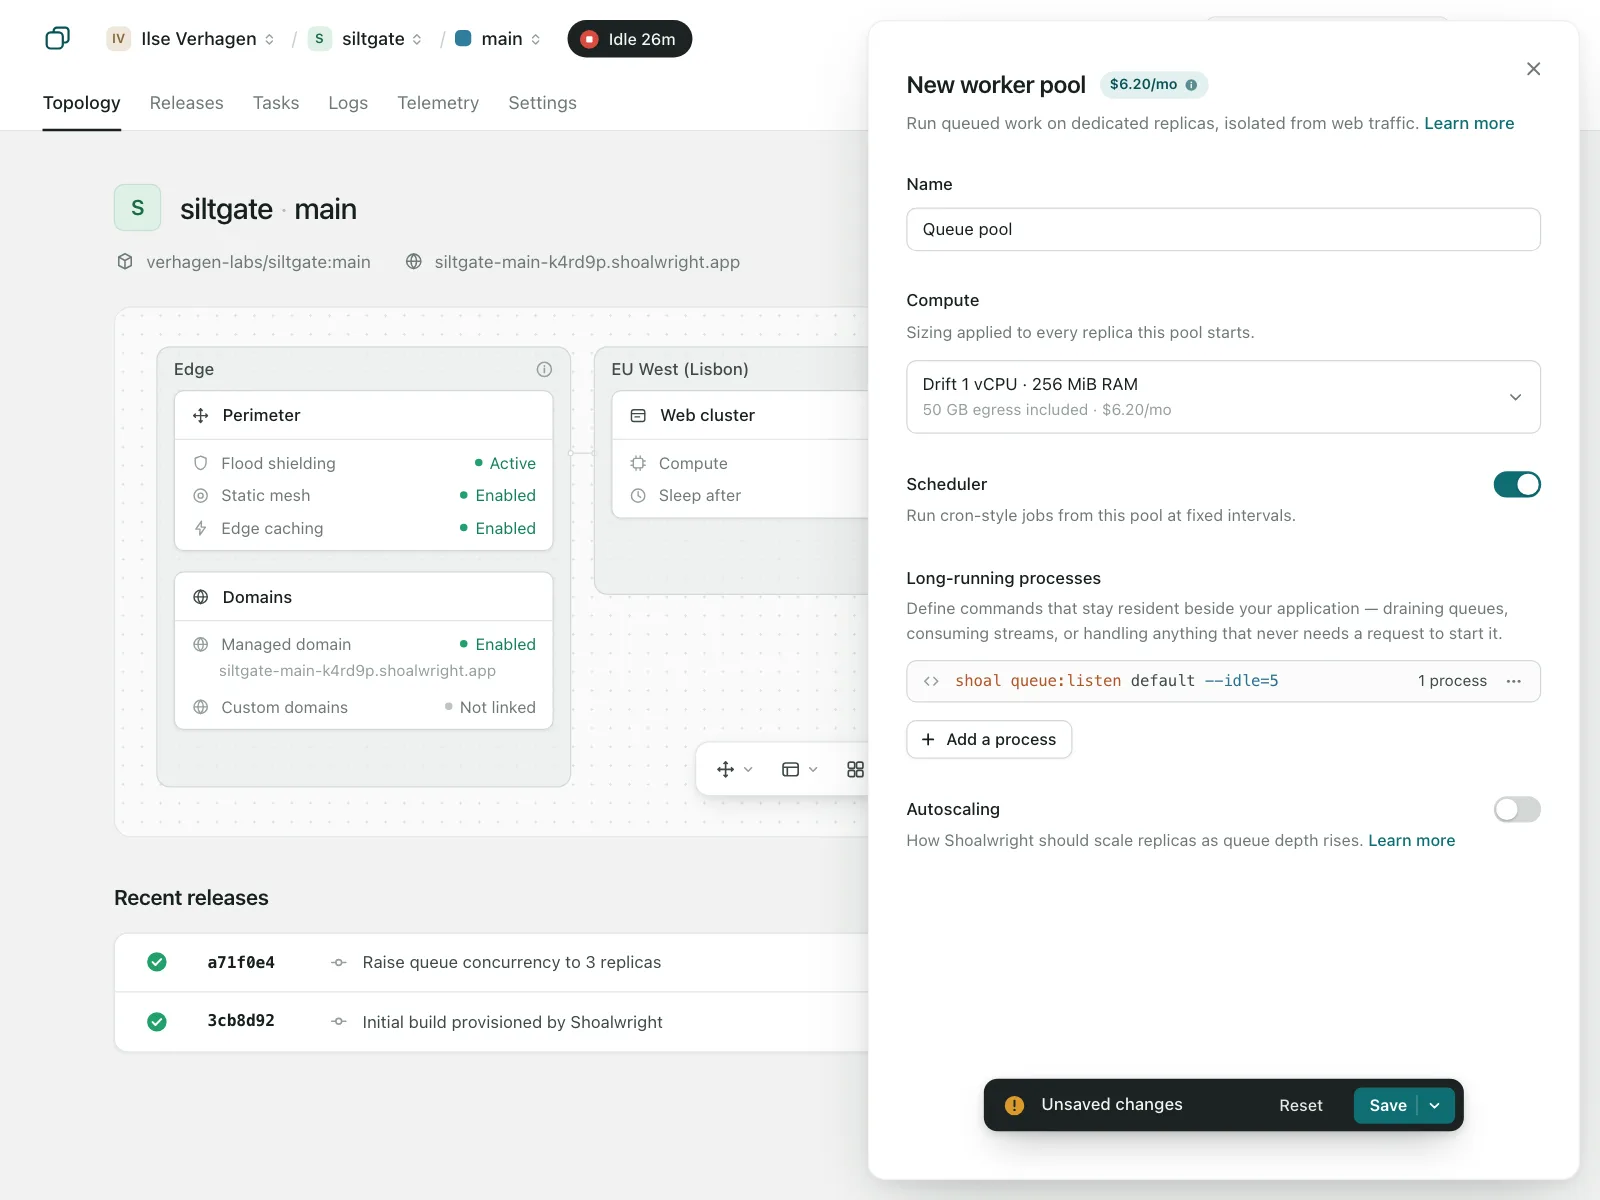Close the New worker pool panel
This screenshot has width=1600, height=1200.
click(1534, 69)
